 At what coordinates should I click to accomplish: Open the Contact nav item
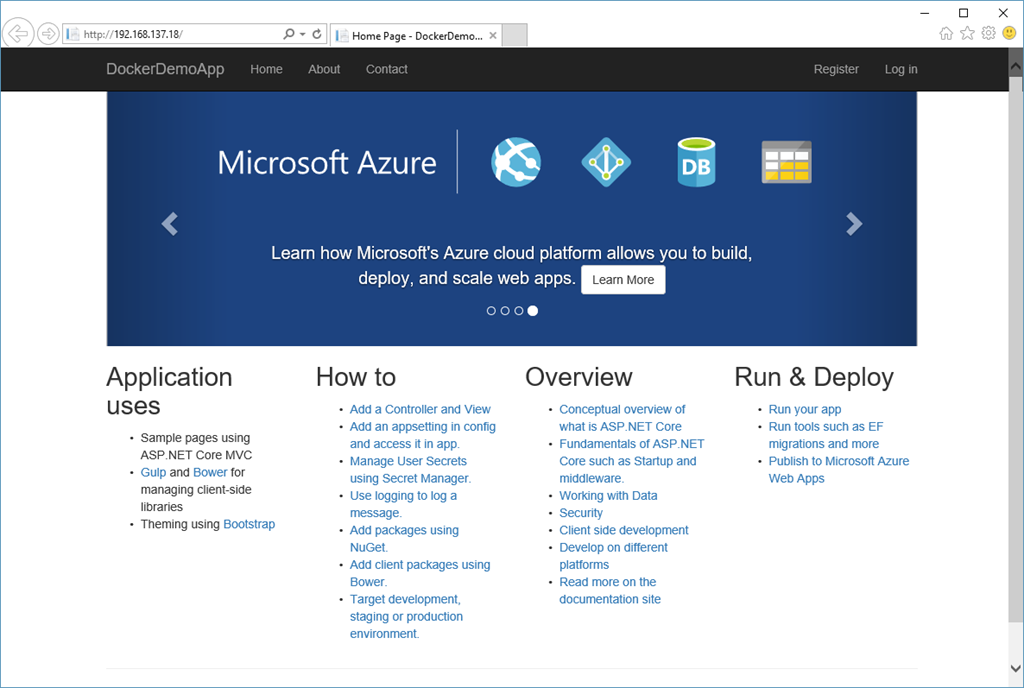coord(387,69)
